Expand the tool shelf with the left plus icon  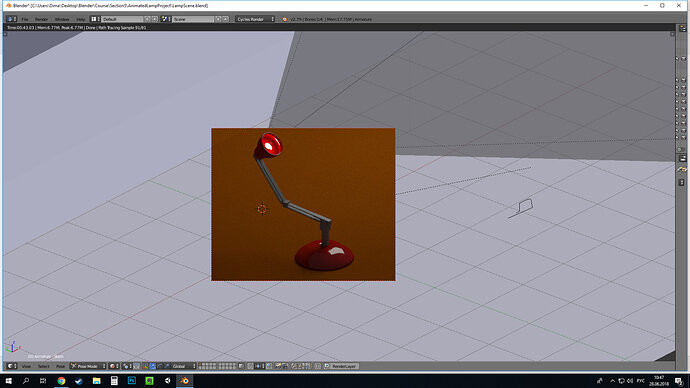pos(5,34)
